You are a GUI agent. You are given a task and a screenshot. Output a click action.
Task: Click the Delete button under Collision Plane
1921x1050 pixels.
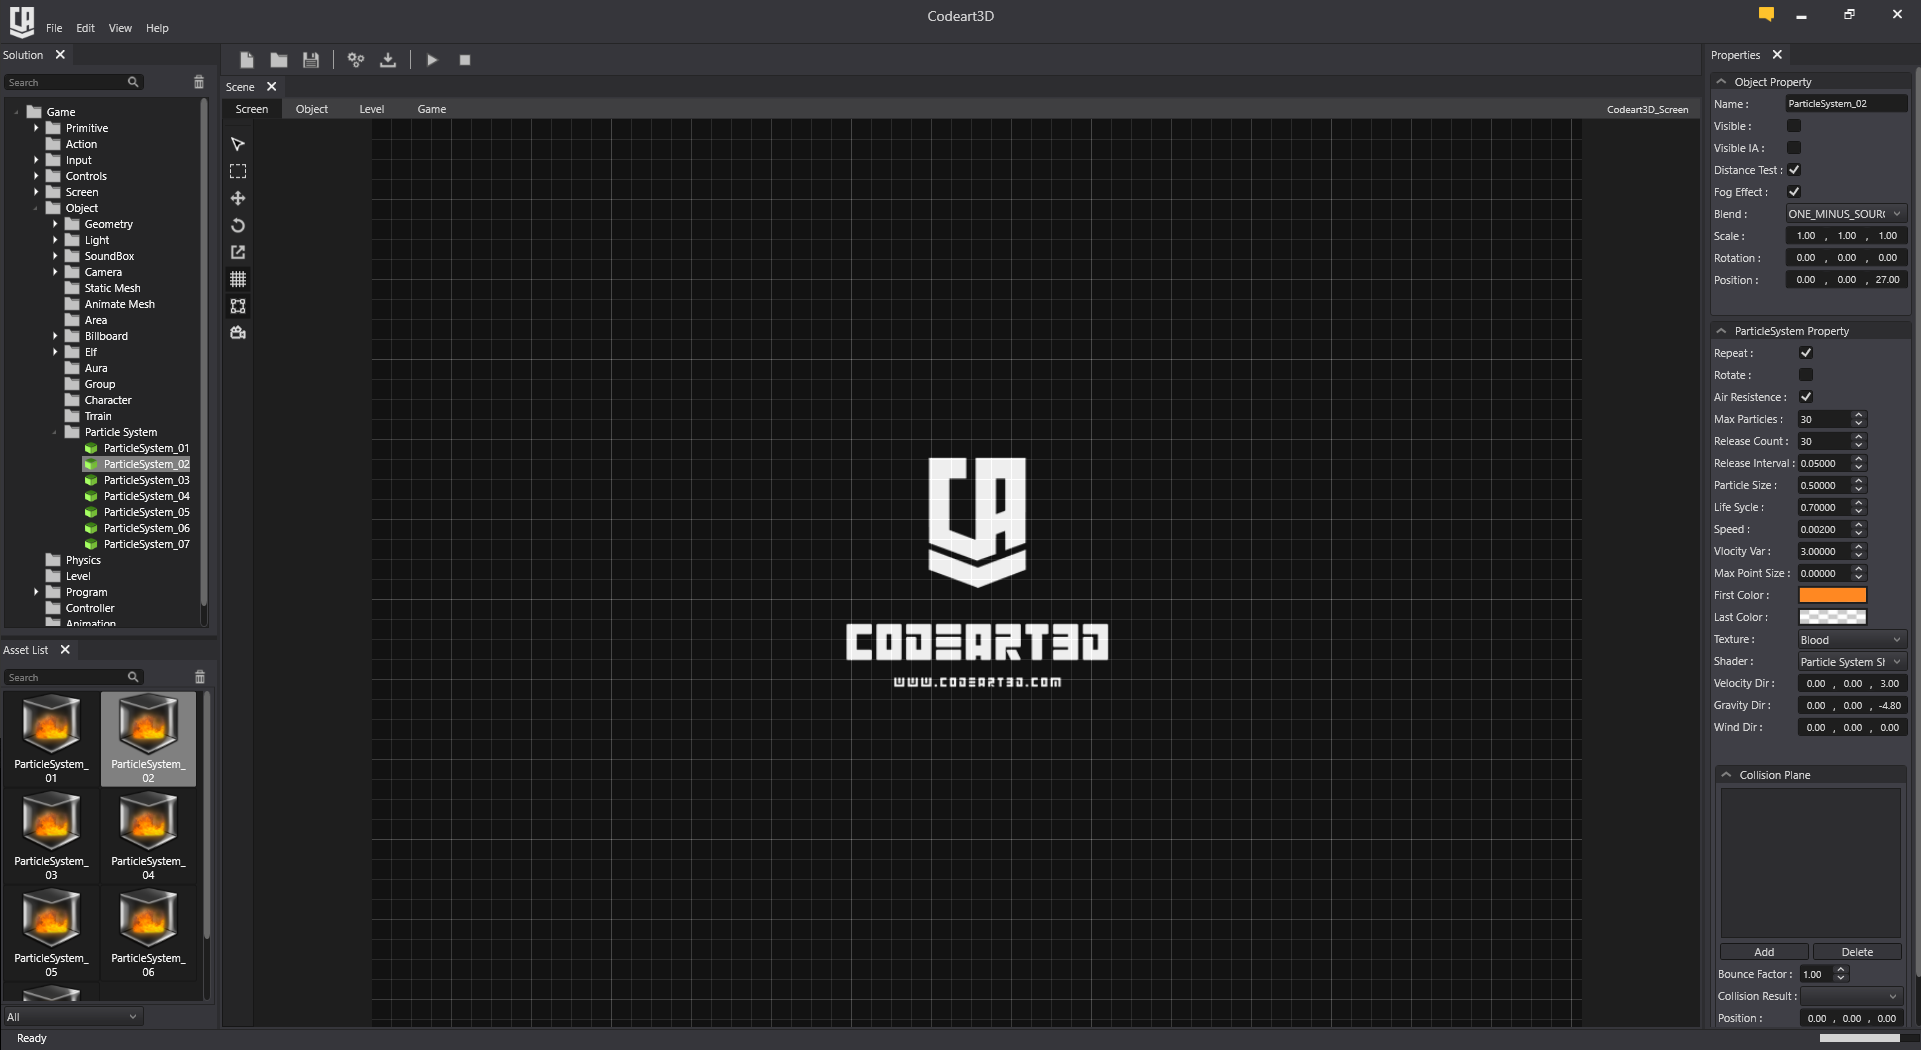1857,952
